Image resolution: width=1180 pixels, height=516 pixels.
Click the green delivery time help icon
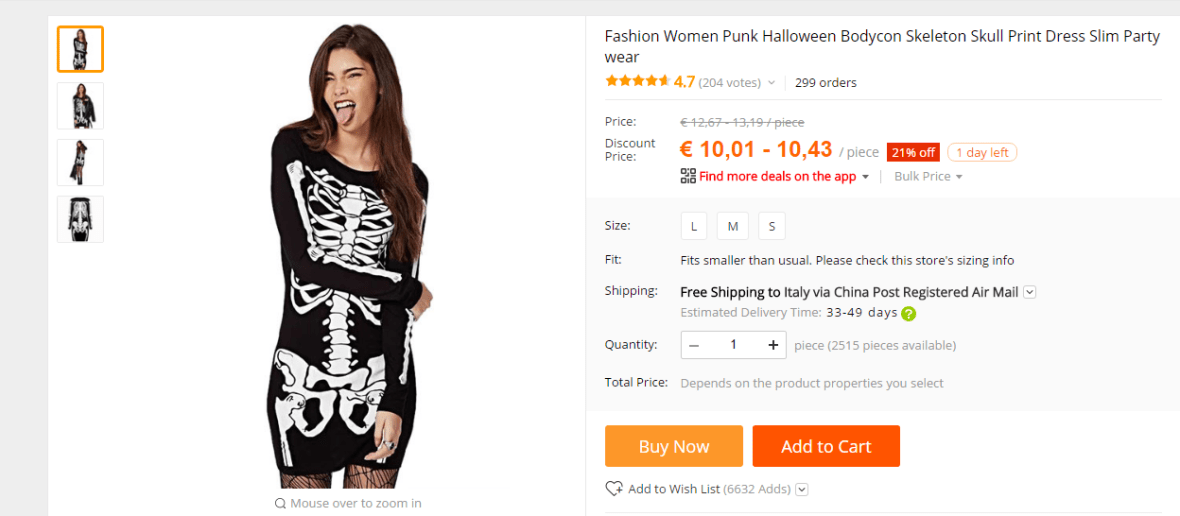click(x=908, y=313)
